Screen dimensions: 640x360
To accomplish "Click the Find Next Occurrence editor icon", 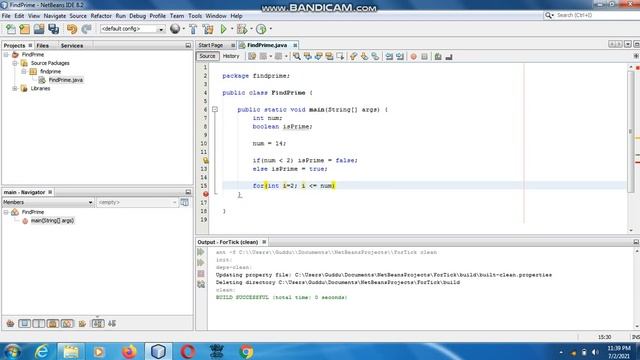I will 318,57.
